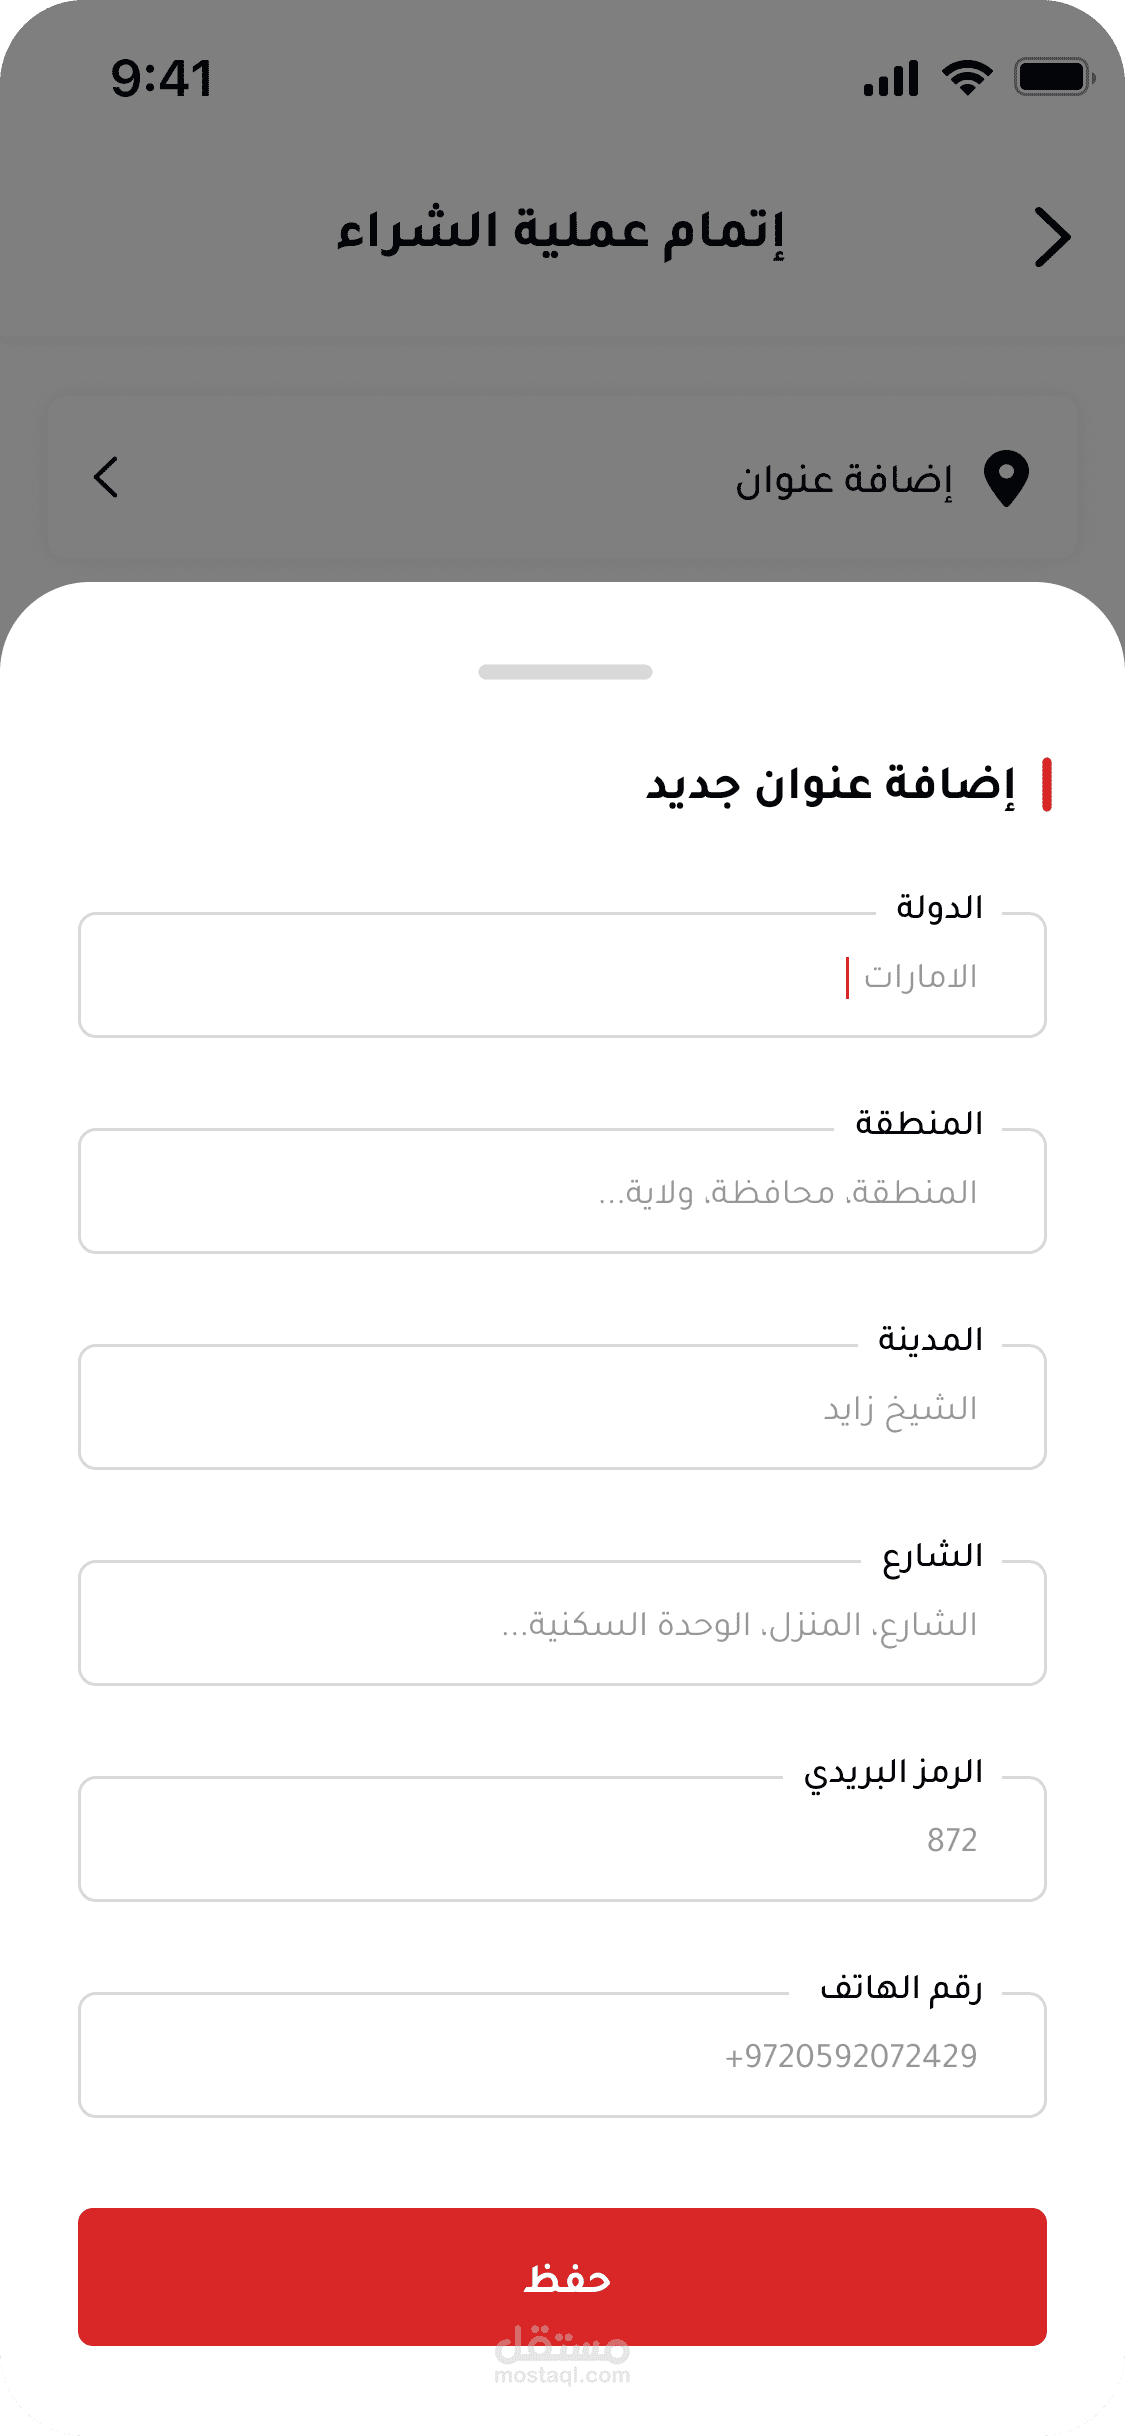Image resolution: width=1125 pixels, height=2436 pixels.
Task: Open the الدولة country field
Action: coord(562,976)
